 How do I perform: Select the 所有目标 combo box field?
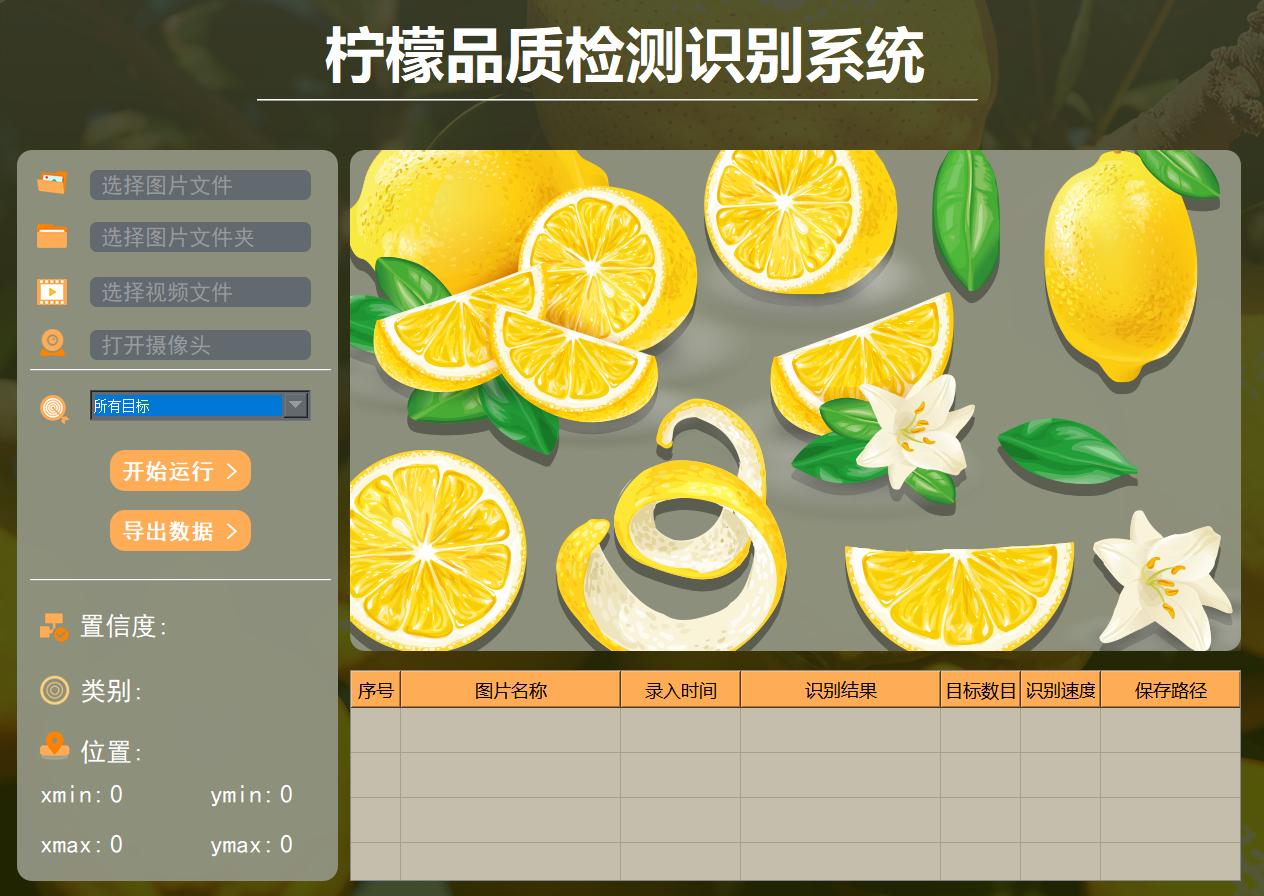(200, 405)
